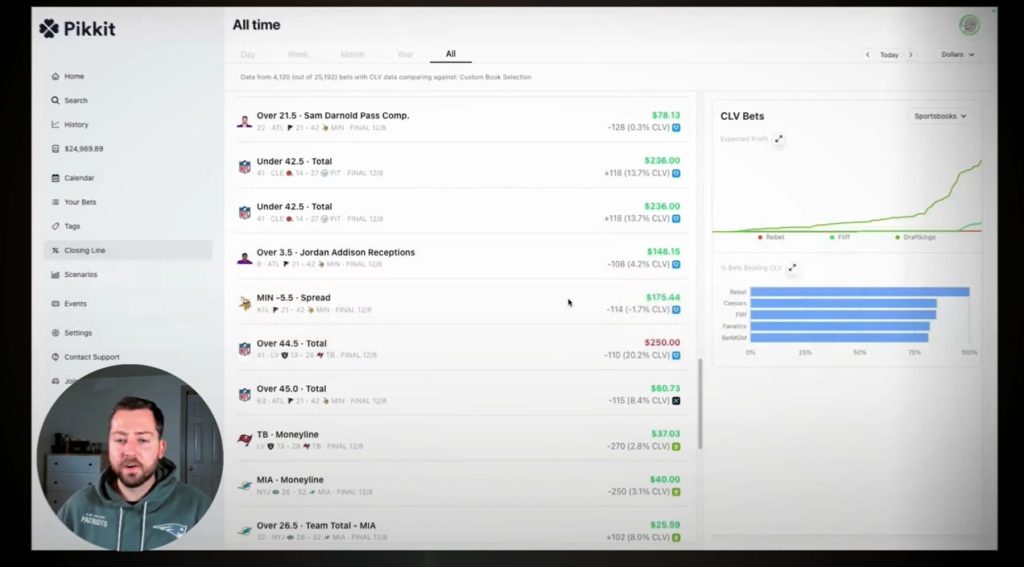Open Search in the sidebar
1024x567 pixels.
tap(75, 100)
